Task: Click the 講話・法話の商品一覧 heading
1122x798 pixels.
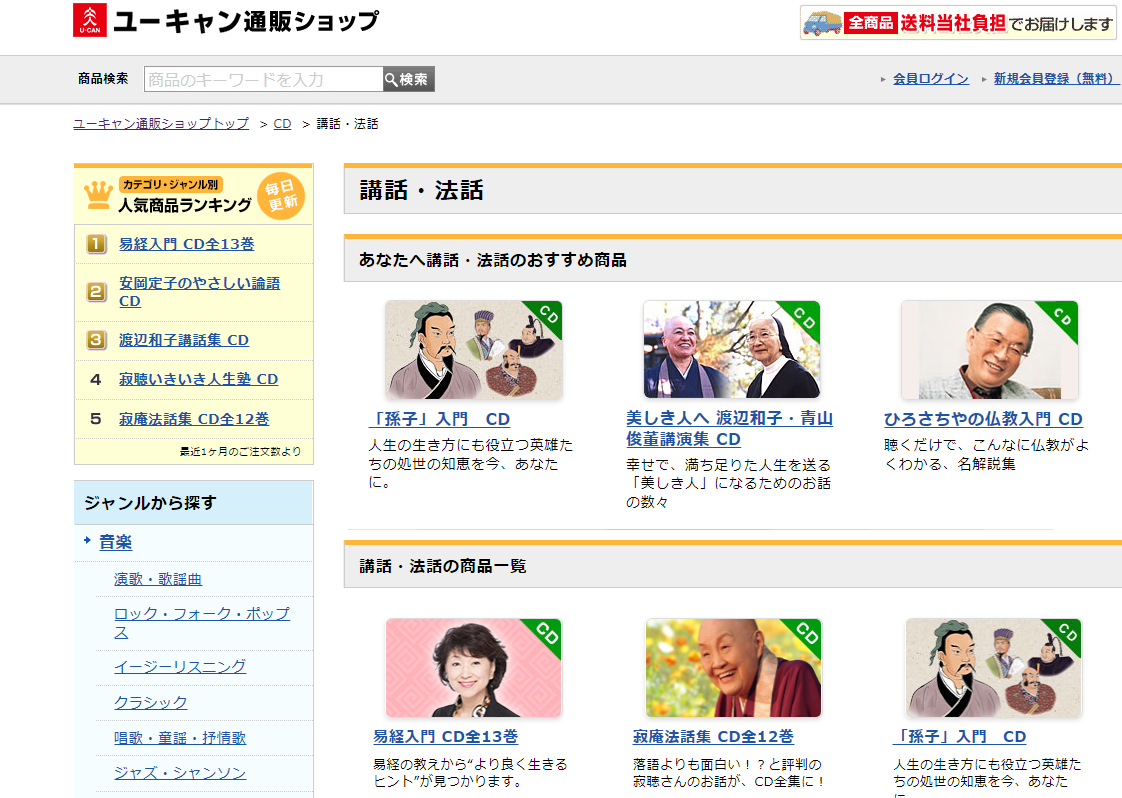Action: [442, 566]
